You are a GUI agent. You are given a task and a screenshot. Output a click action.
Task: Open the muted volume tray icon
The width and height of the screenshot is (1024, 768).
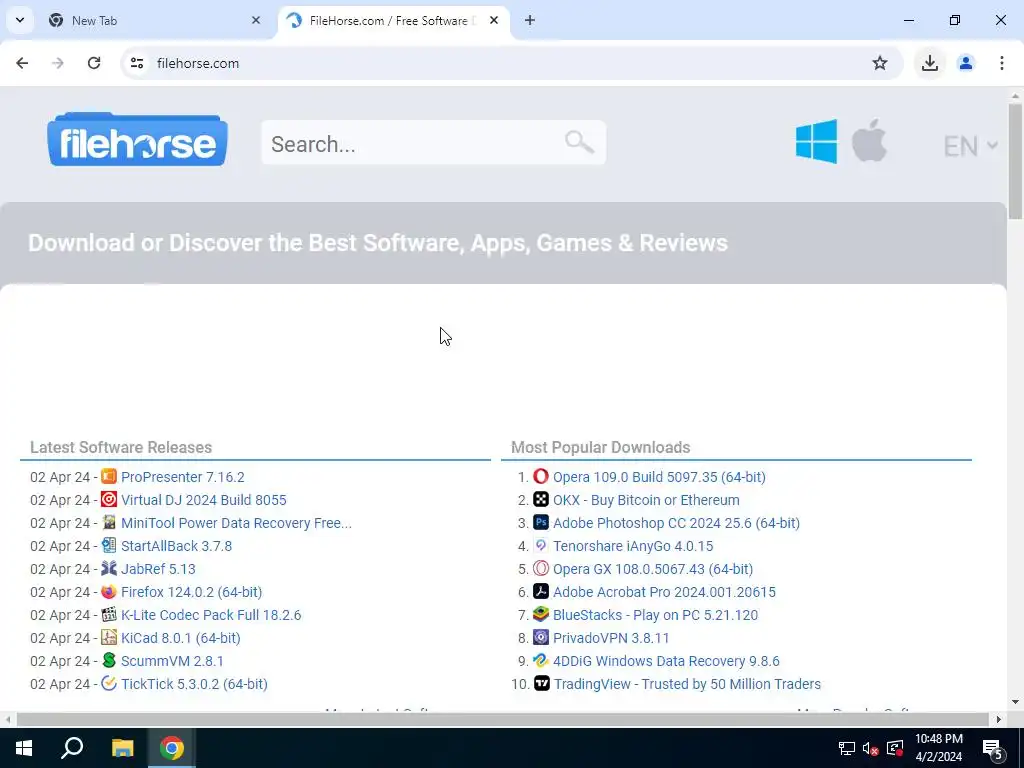[870, 748]
